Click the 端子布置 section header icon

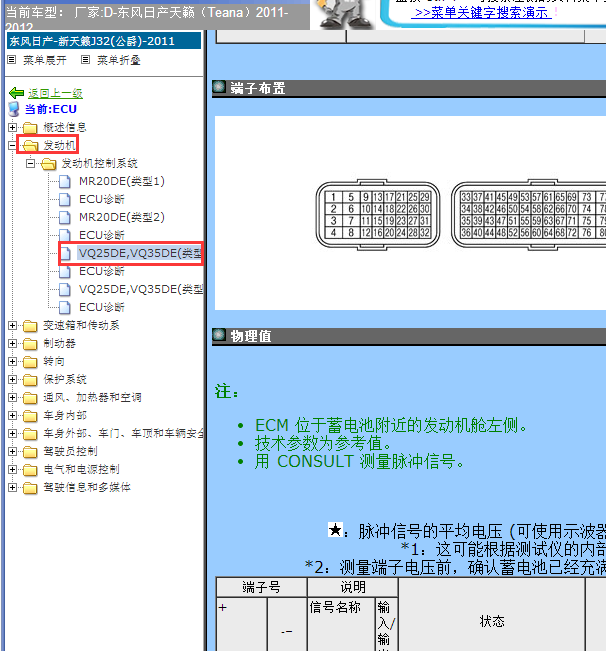pos(219,87)
